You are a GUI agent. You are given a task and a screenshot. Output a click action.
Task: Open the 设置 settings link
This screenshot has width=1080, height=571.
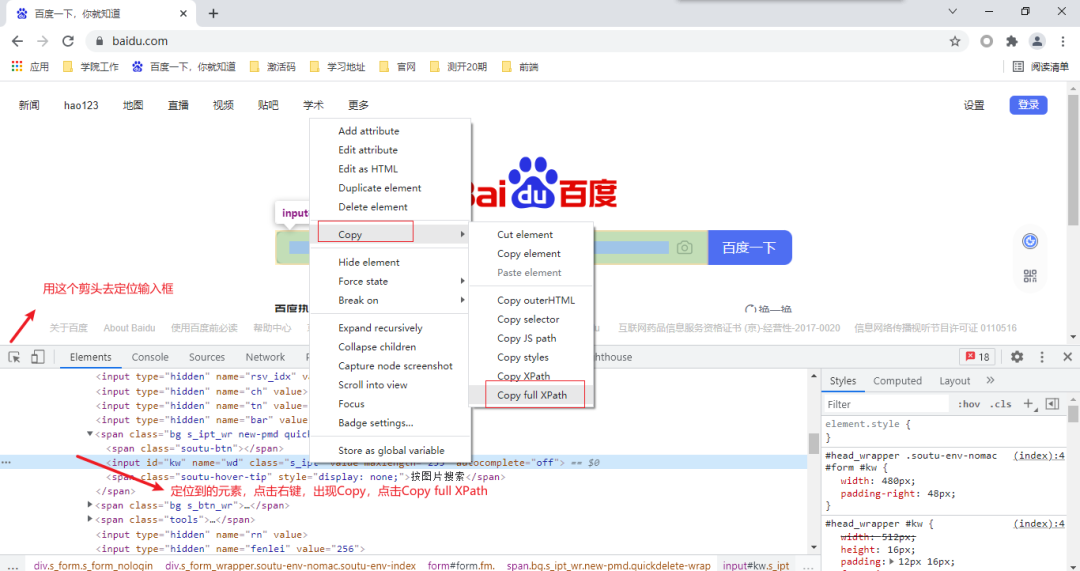(974, 105)
